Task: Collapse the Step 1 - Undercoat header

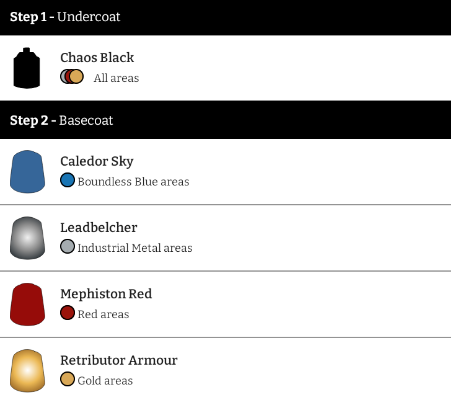Action: point(225,17)
